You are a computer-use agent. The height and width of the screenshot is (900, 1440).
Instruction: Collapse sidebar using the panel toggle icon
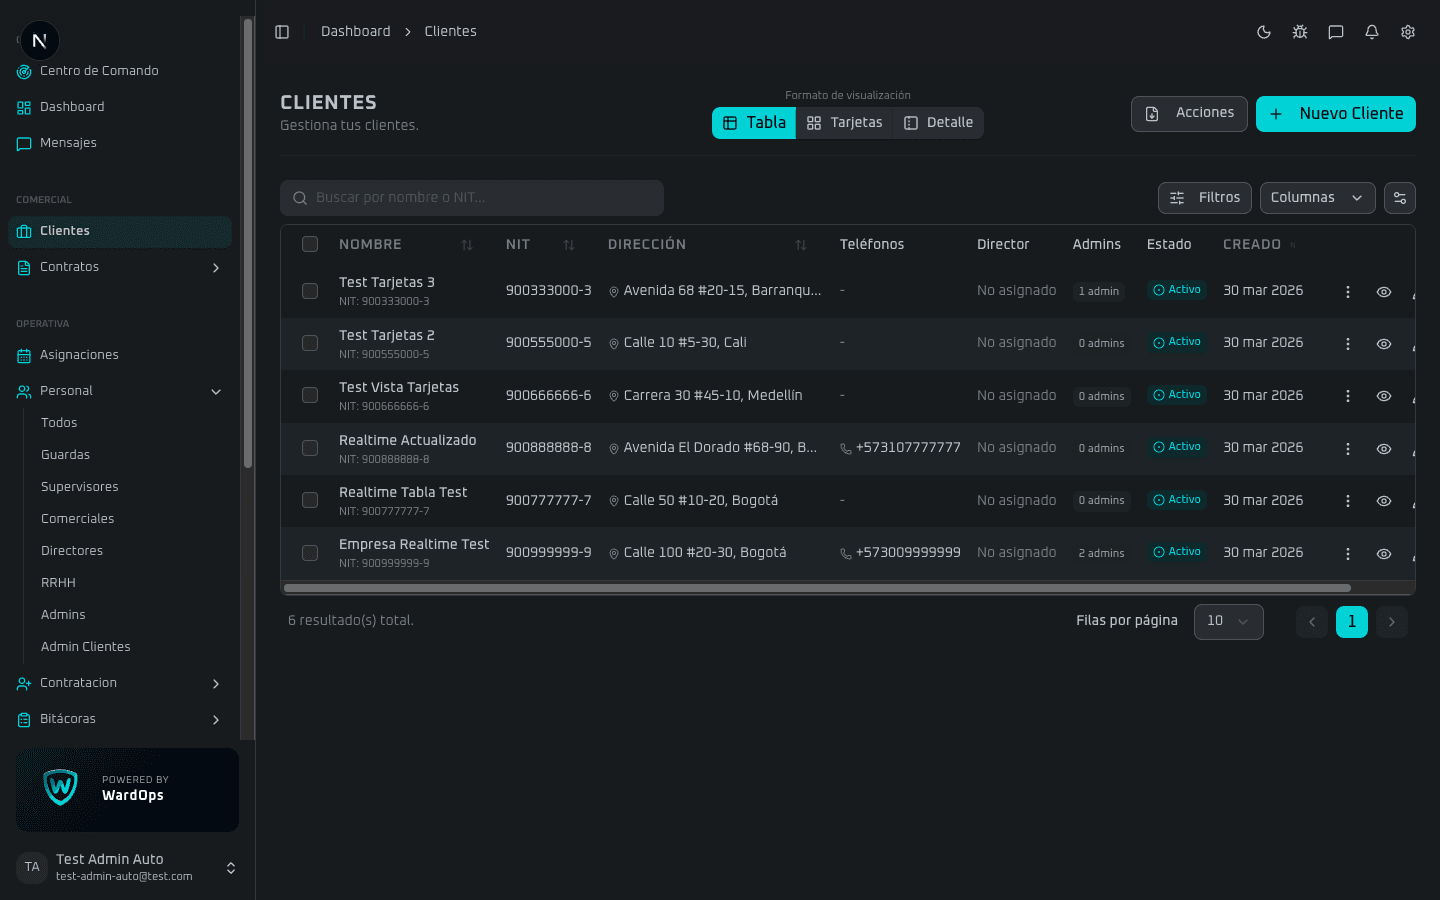coord(282,32)
